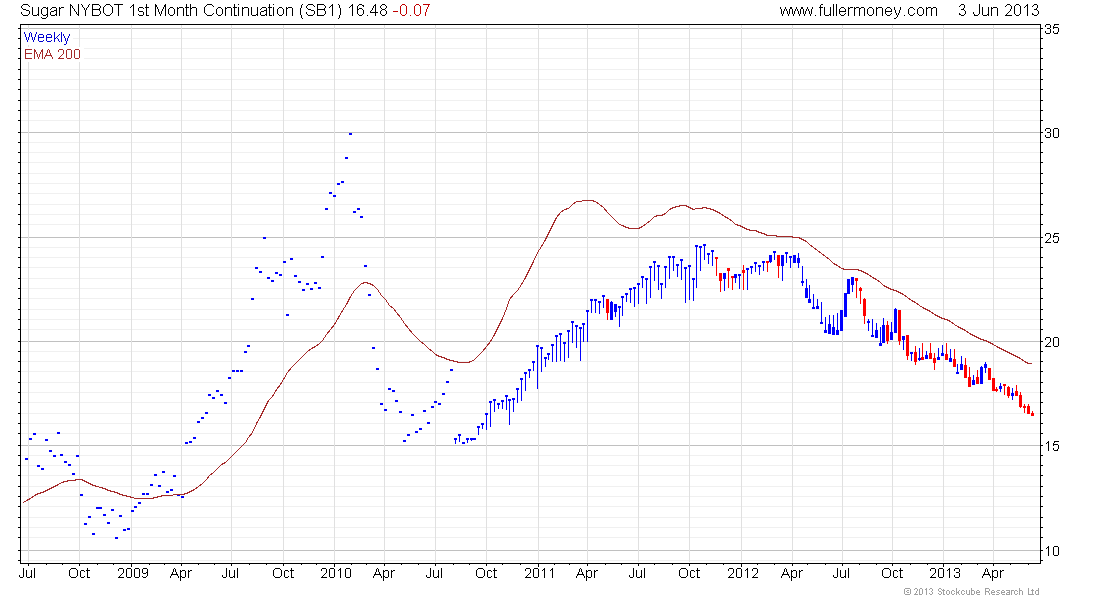The width and height of the screenshot is (1100, 600).
Task: Click the '2013' label on time axis
Action: tap(945, 573)
